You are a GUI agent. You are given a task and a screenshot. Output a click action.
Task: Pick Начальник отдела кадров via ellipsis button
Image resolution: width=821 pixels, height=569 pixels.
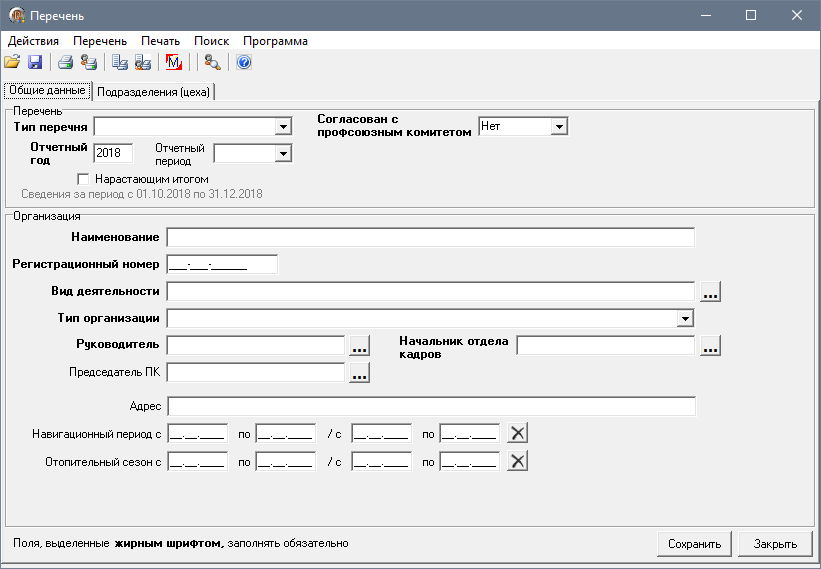(711, 345)
